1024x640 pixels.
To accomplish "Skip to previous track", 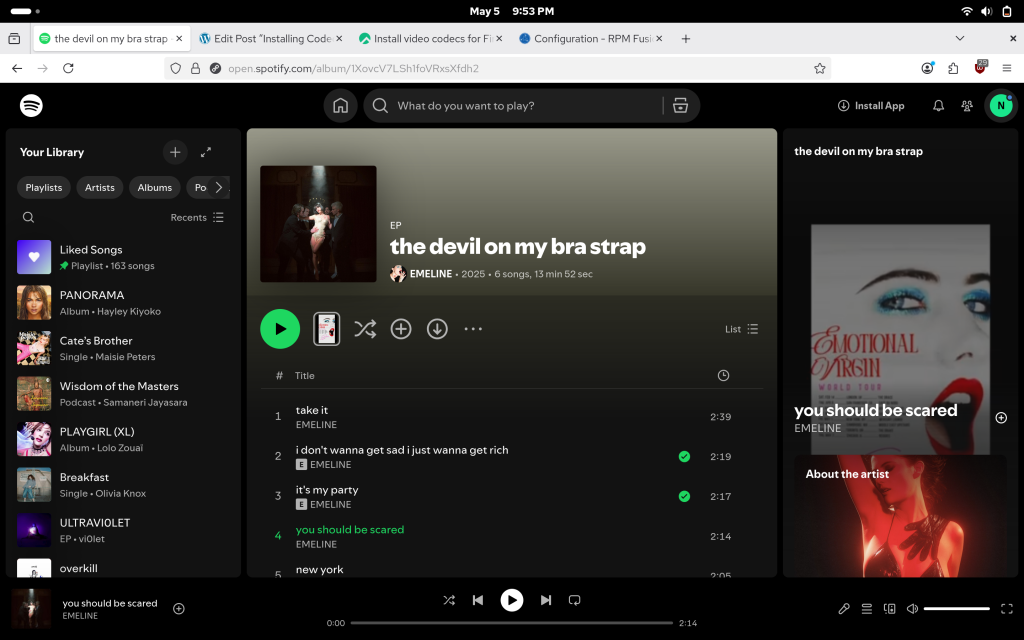I will point(478,600).
